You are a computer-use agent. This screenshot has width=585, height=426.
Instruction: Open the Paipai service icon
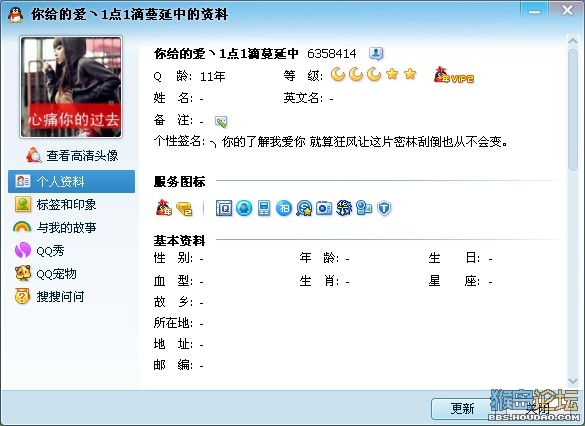[284, 208]
